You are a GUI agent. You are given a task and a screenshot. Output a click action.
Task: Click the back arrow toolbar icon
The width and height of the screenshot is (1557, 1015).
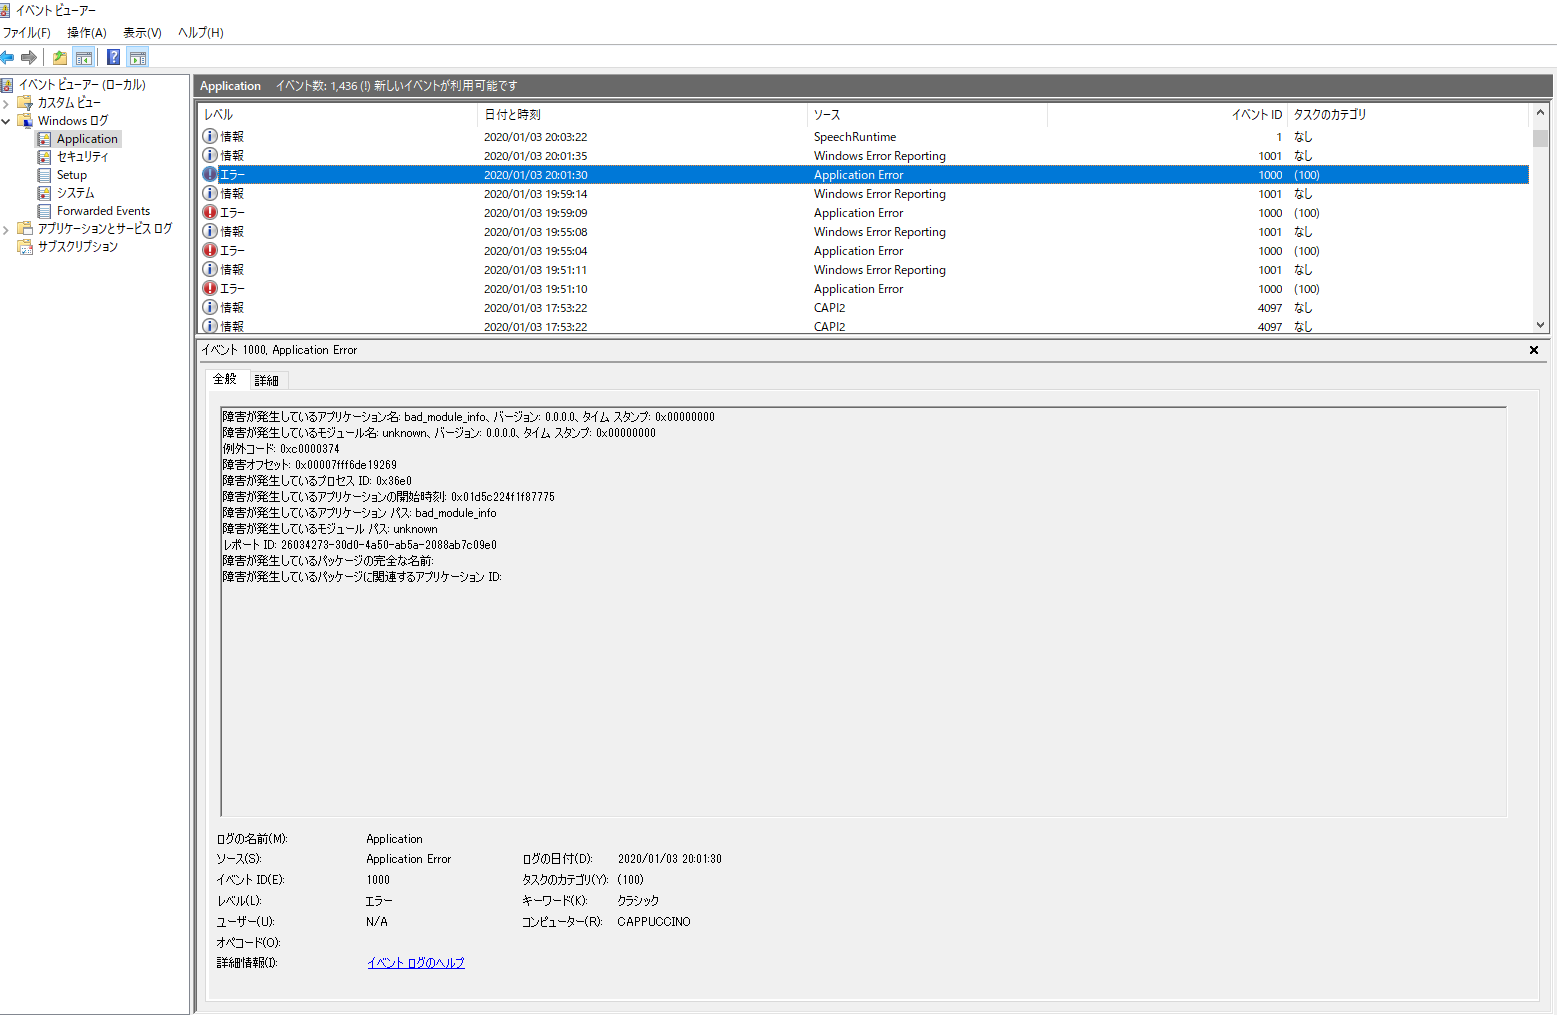tap(7, 57)
